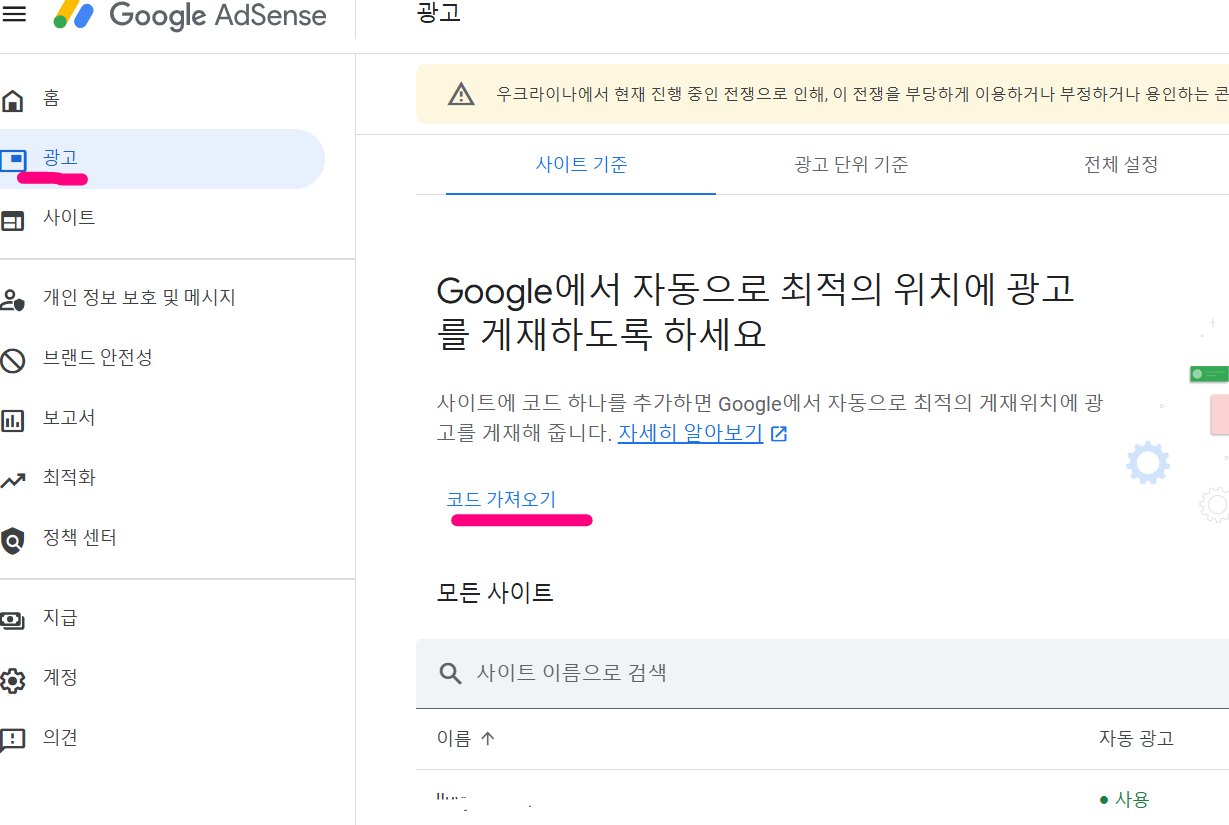Screen dimensions: 1229x825
Task: Click the 광고 page title at top
Action: (x=438, y=13)
